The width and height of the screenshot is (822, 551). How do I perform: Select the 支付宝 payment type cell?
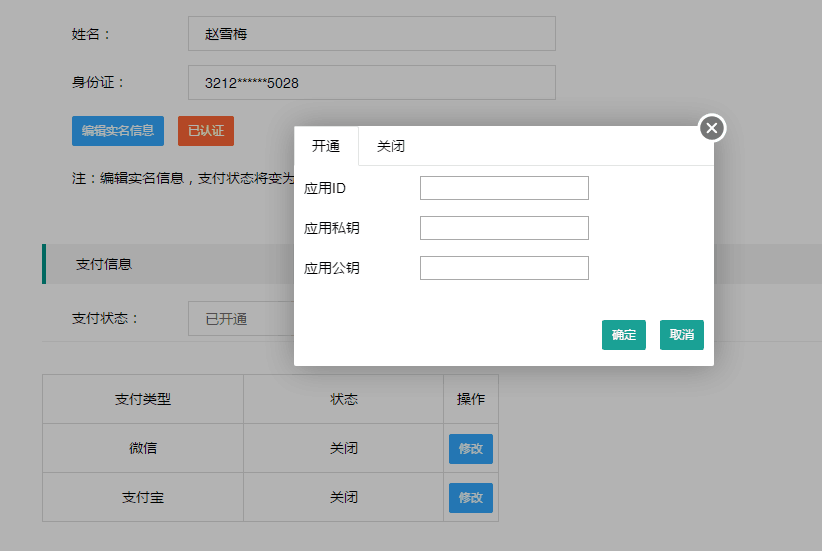click(143, 497)
